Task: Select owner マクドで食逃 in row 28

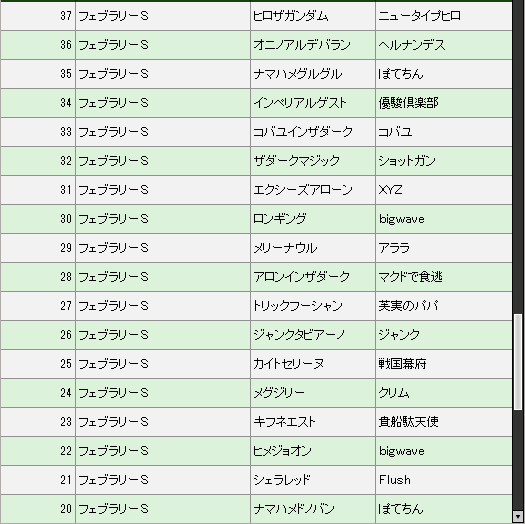Action: click(x=410, y=277)
